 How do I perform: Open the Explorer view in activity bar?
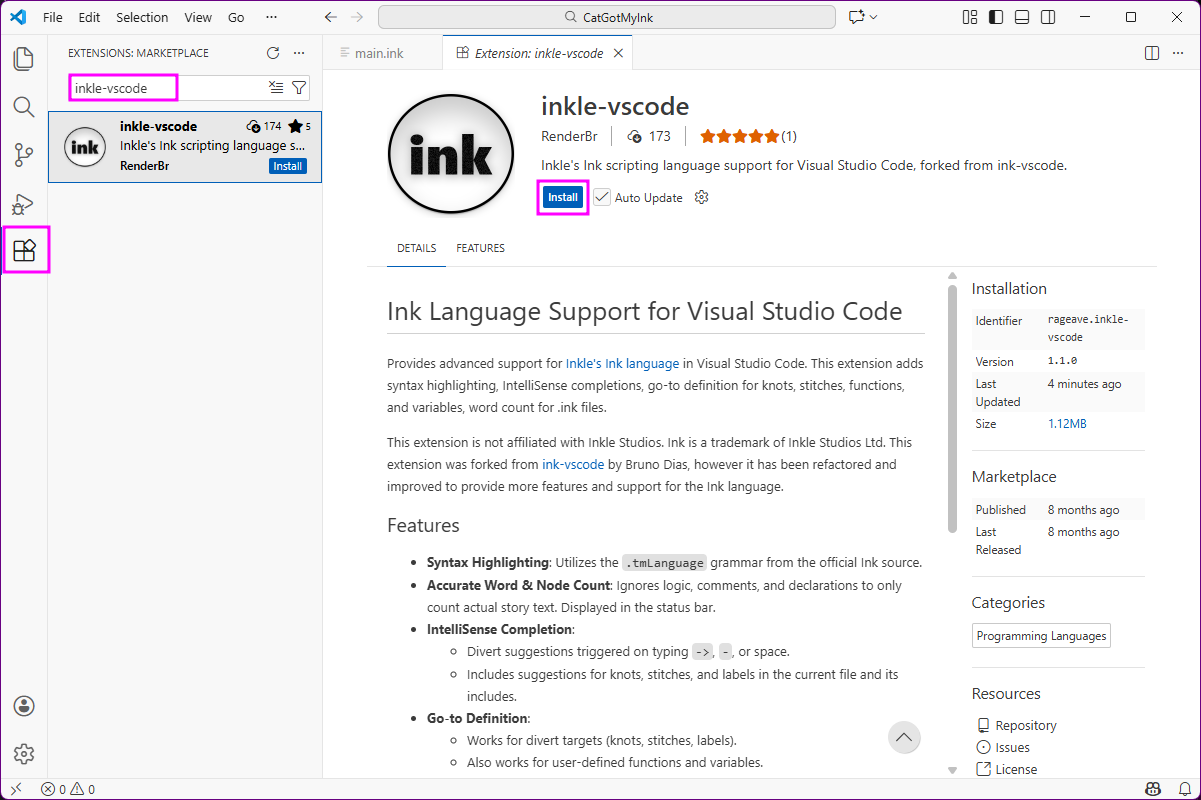click(x=24, y=58)
